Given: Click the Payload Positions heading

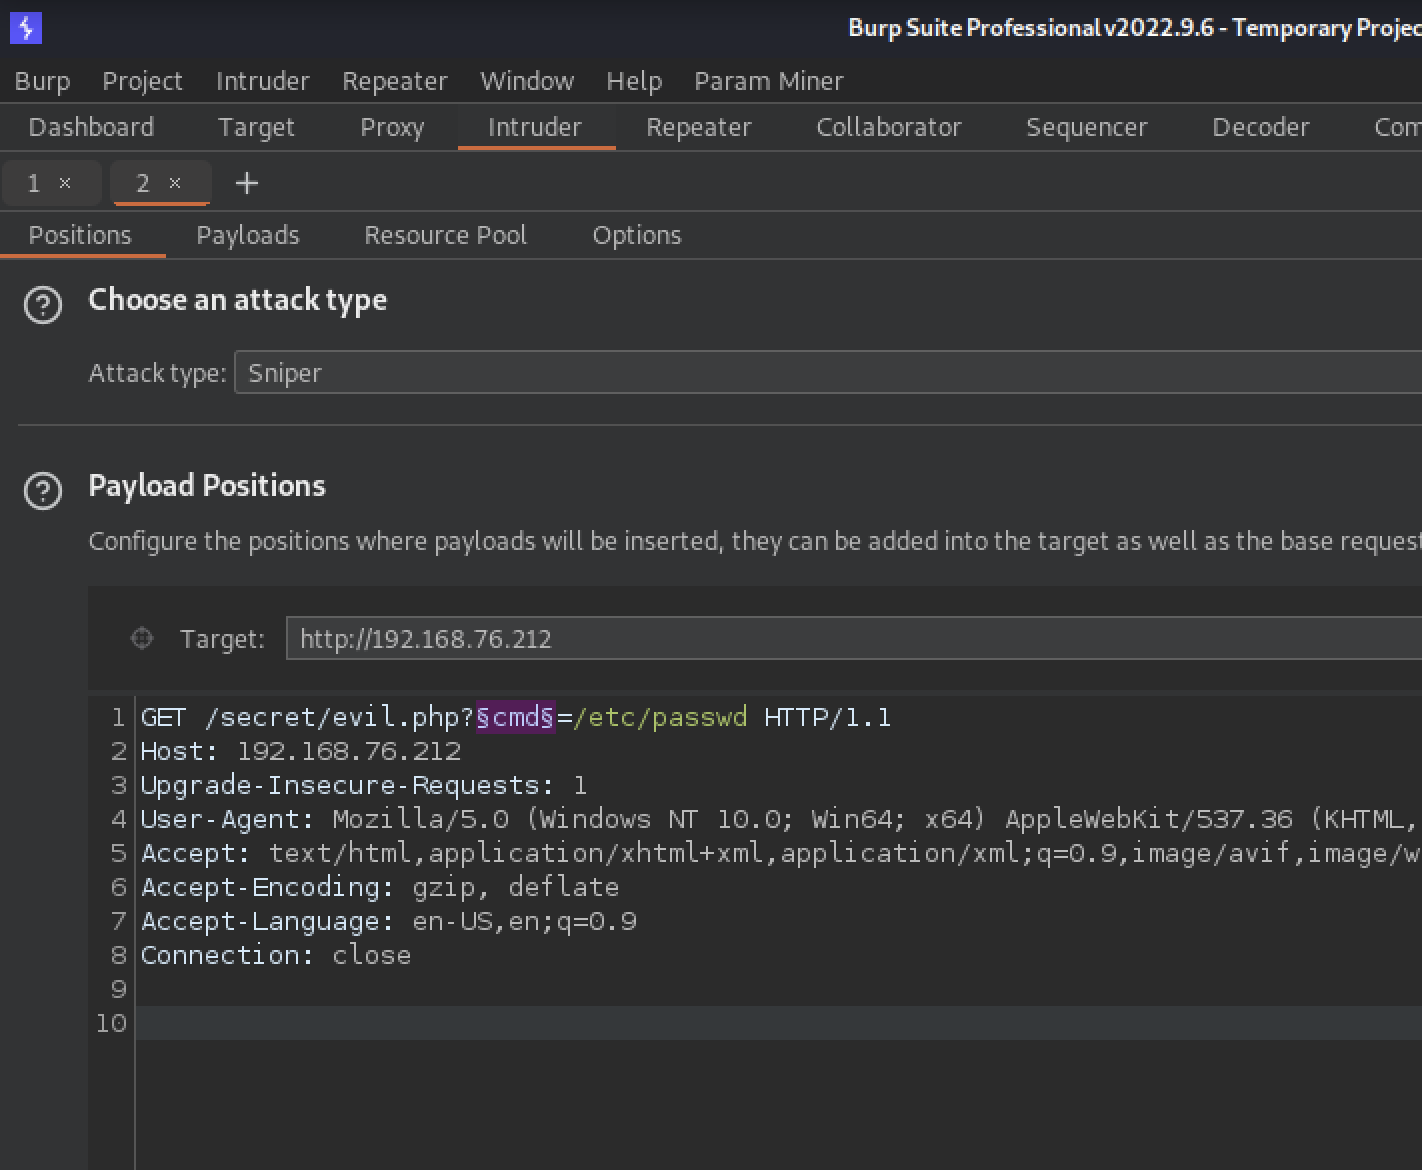Looking at the screenshot, I should pyautogui.click(x=207, y=486).
